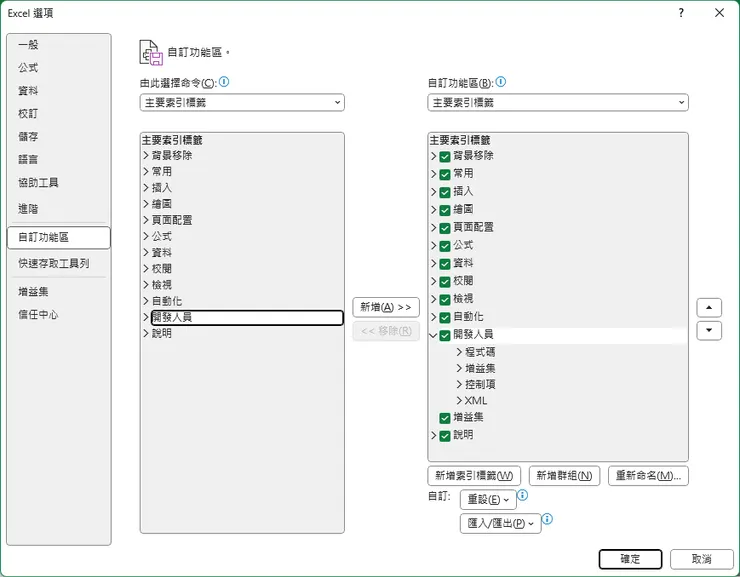The width and height of the screenshot is (740, 577).
Task: Uncheck the 常用 tab checkbox
Action: (445, 175)
